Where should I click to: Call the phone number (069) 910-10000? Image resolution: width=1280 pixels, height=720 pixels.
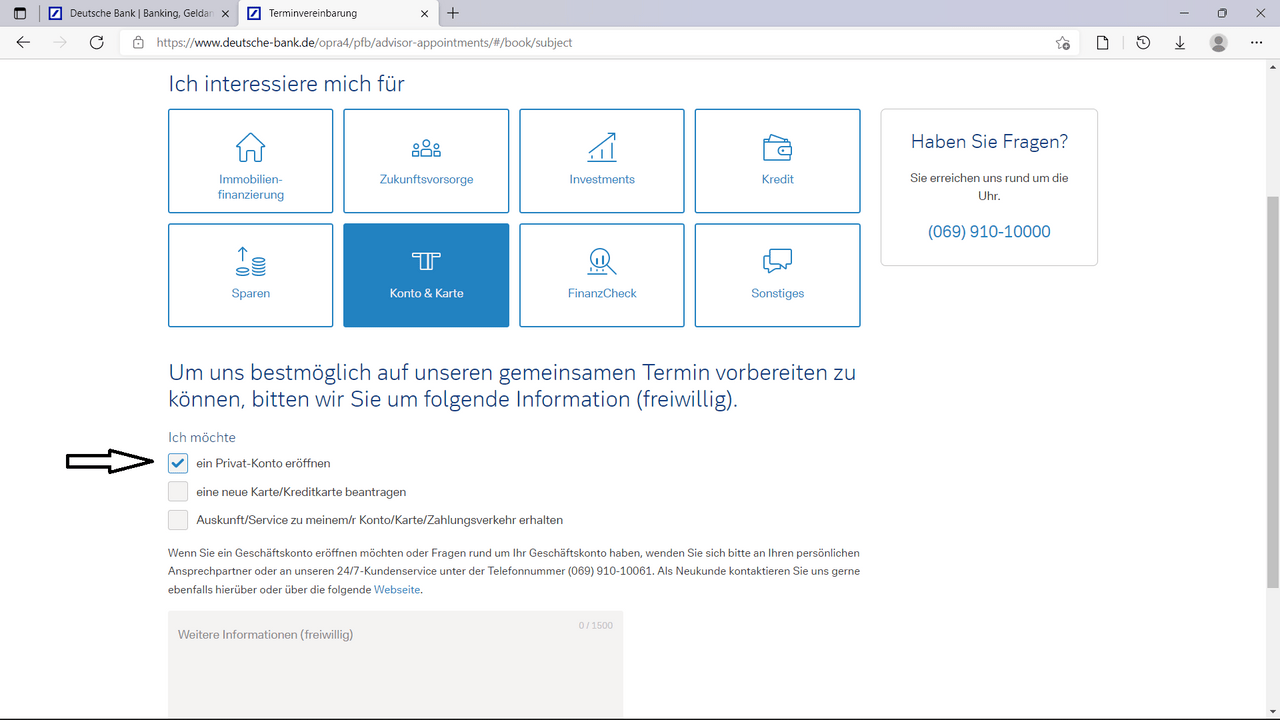pyautogui.click(x=989, y=232)
